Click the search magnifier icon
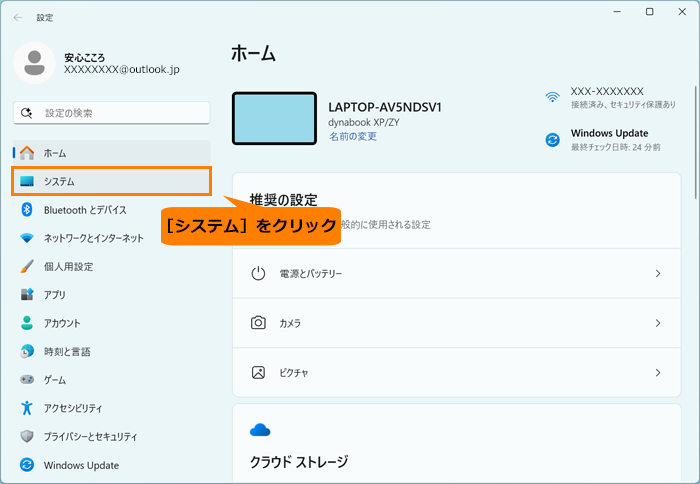700x484 pixels. 26,113
